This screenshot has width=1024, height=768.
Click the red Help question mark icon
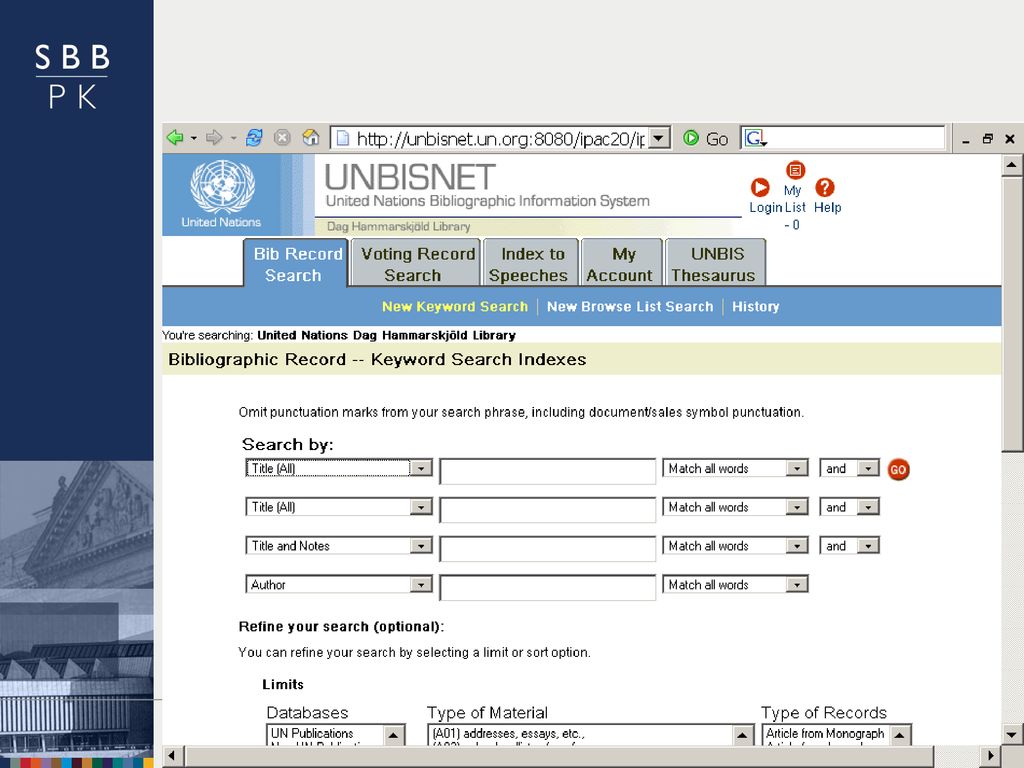[x=825, y=188]
